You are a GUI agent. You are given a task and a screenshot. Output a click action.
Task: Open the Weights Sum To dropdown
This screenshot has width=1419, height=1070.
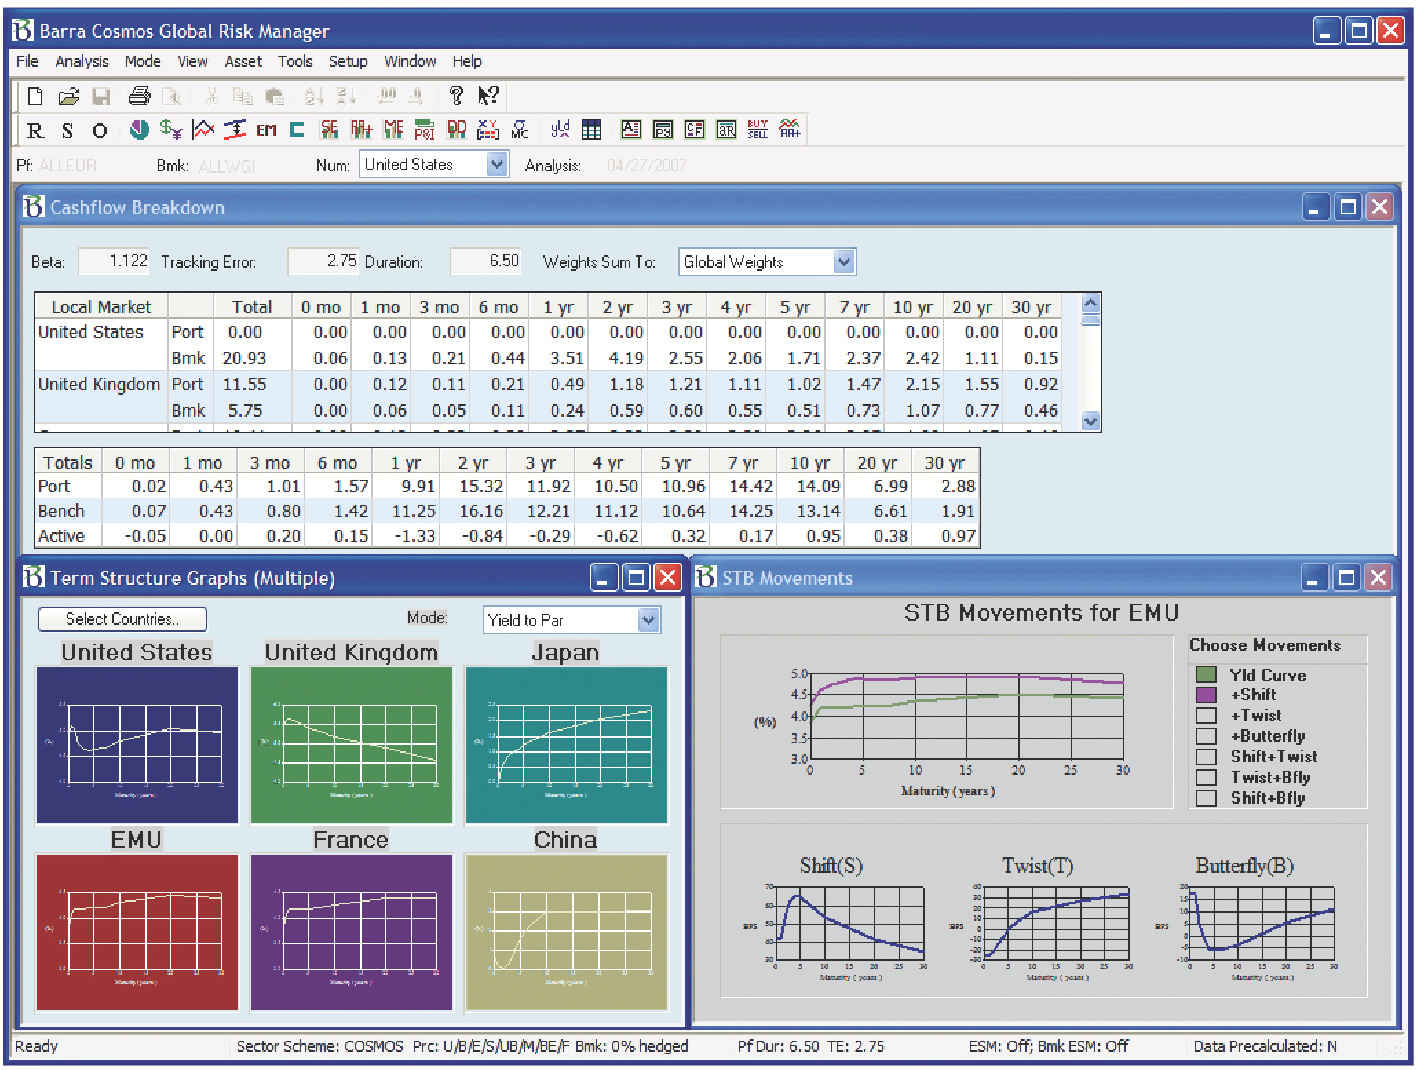pyautogui.click(x=845, y=261)
